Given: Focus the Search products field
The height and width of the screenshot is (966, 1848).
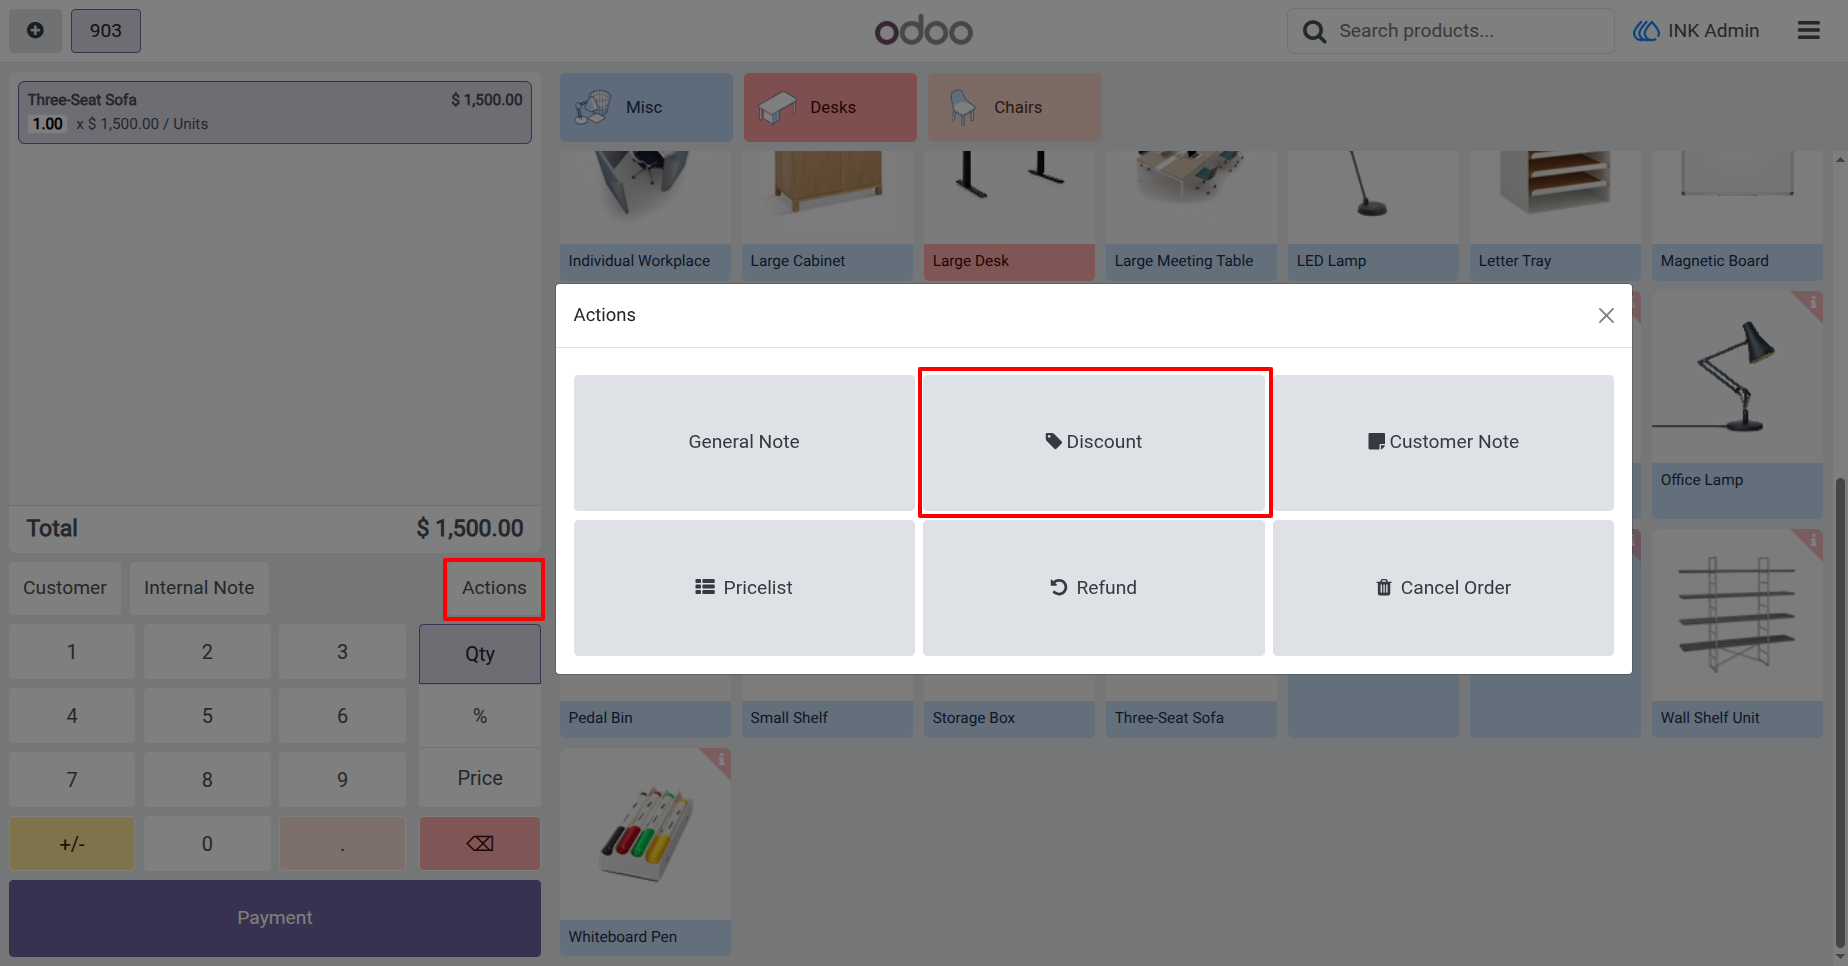Looking at the screenshot, I should click(x=1451, y=31).
